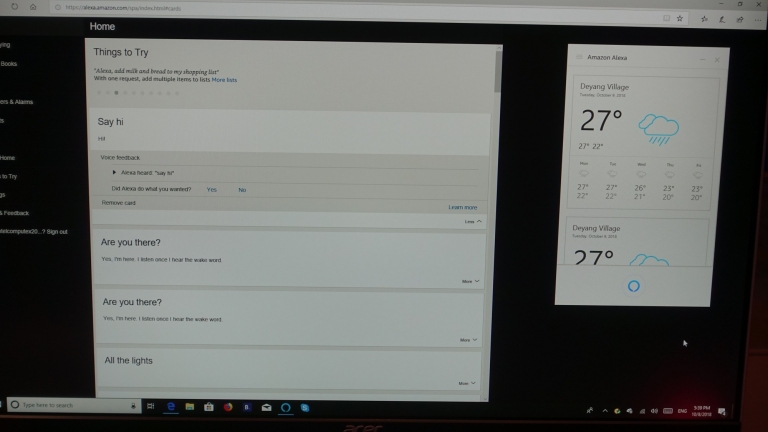Image resolution: width=768 pixels, height=432 pixels.
Task: Click the add notes pen icon
Action: (x=722, y=20)
